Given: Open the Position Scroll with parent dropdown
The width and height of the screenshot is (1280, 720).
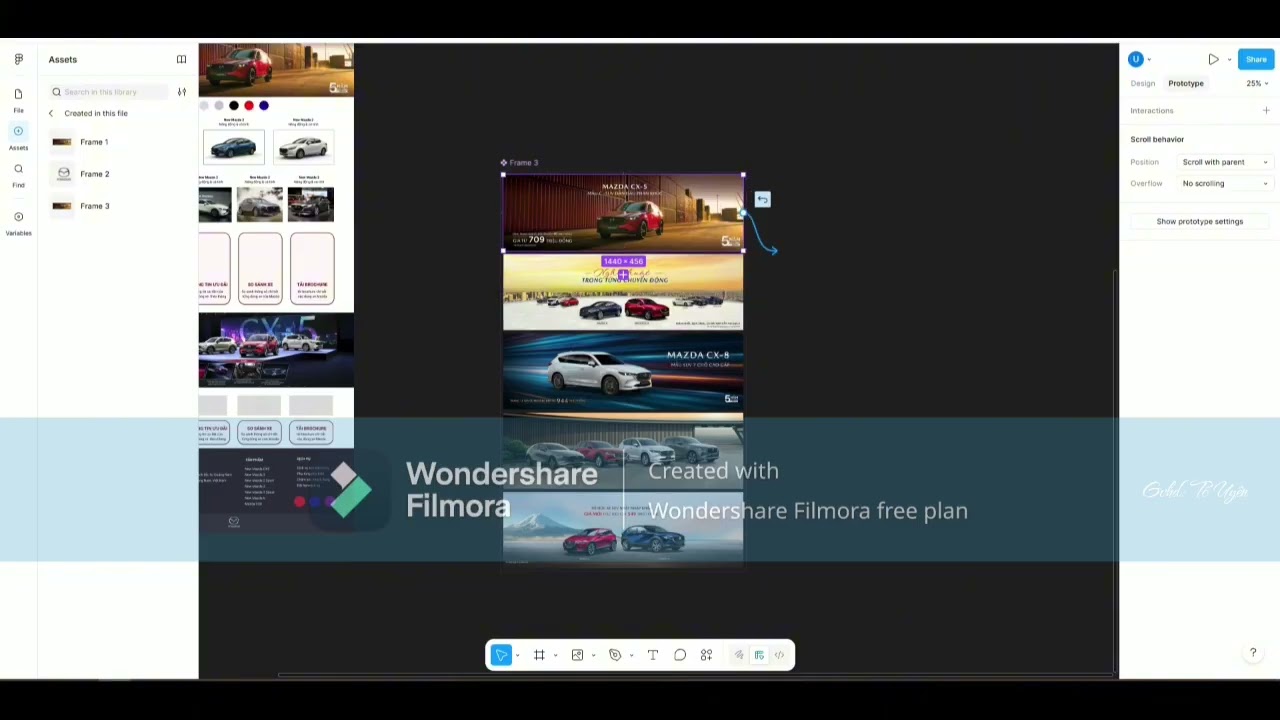Looking at the screenshot, I should click(1225, 162).
